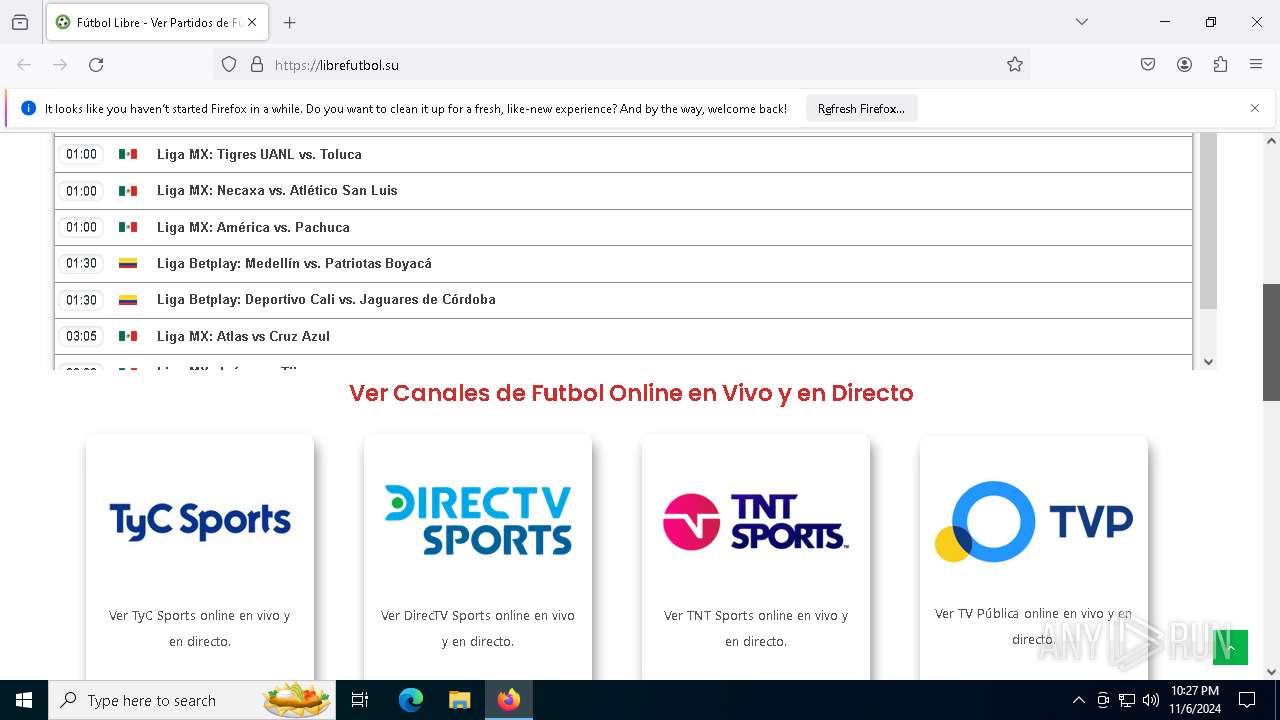Open the volume speaker tray icon
The height and width of the screenshot is (720, 1280).
pyautogui.click(x=1151, y=700)
